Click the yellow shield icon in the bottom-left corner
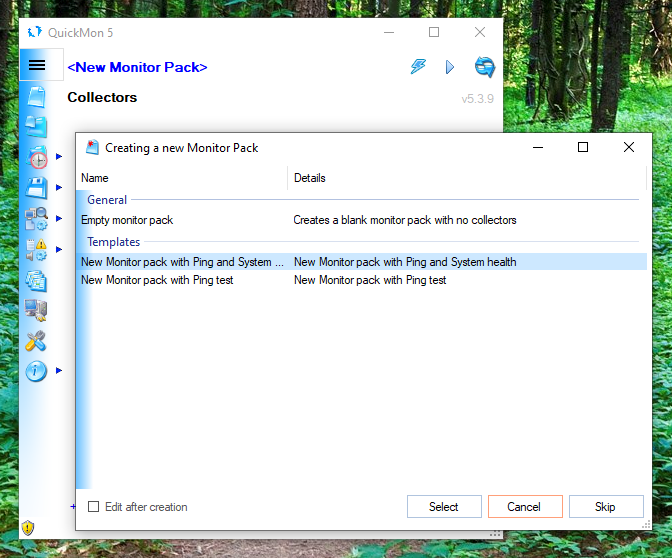 click(28, 528)
